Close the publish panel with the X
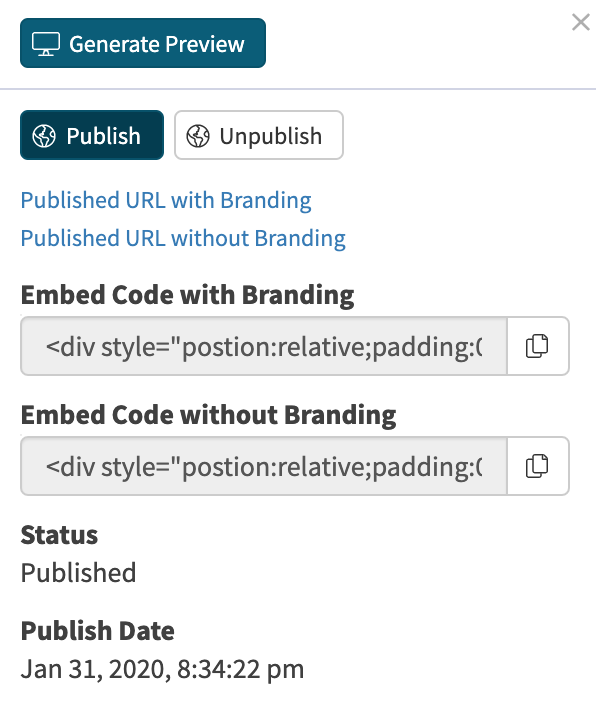Image resolution: width=596 pixels, height=702 pixels. tap(581, 22)
